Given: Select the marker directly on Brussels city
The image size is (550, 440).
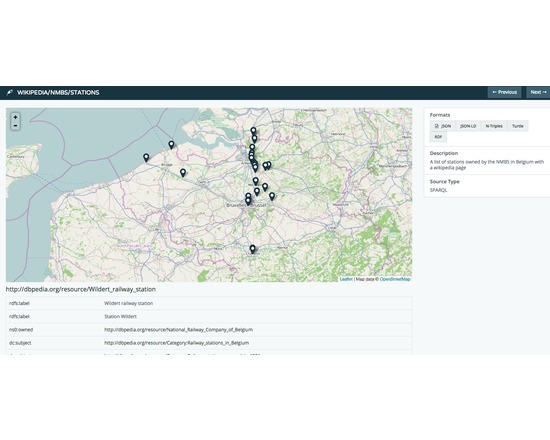Looking at the screenshot, I should [x=248, y=201].
